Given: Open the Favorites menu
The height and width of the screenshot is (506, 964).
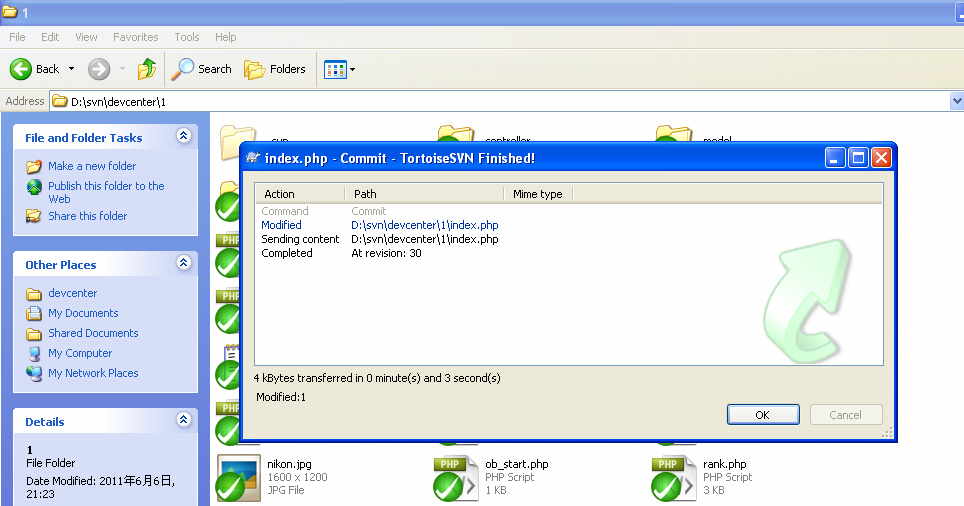Looking at the screenshot, I should click(x=135, y=37).
